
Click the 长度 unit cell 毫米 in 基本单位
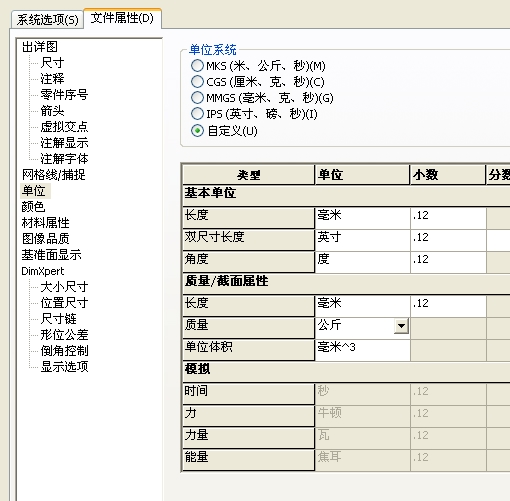[363, 218]
